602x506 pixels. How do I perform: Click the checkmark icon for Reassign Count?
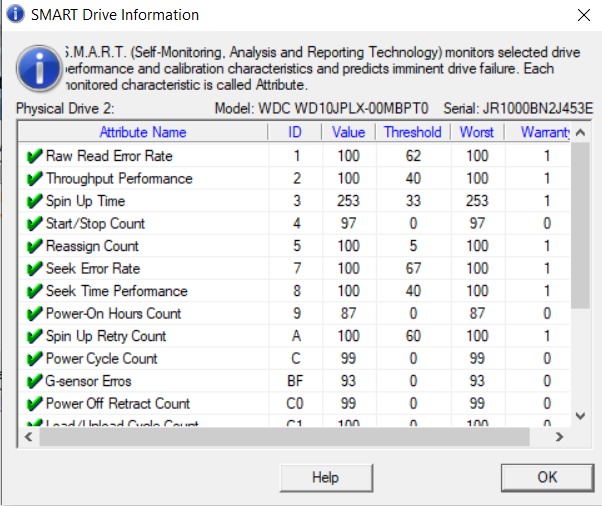coord(34,246)
